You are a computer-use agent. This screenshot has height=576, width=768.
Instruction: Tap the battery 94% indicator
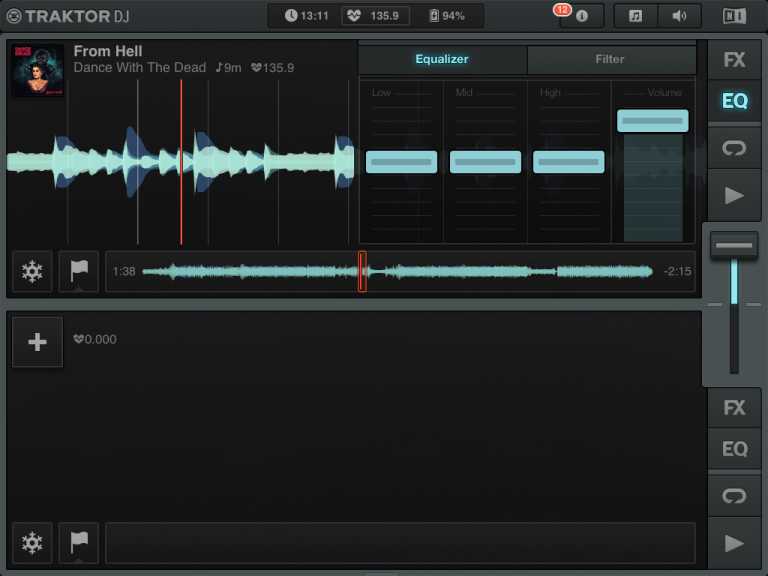pos(447,16)
